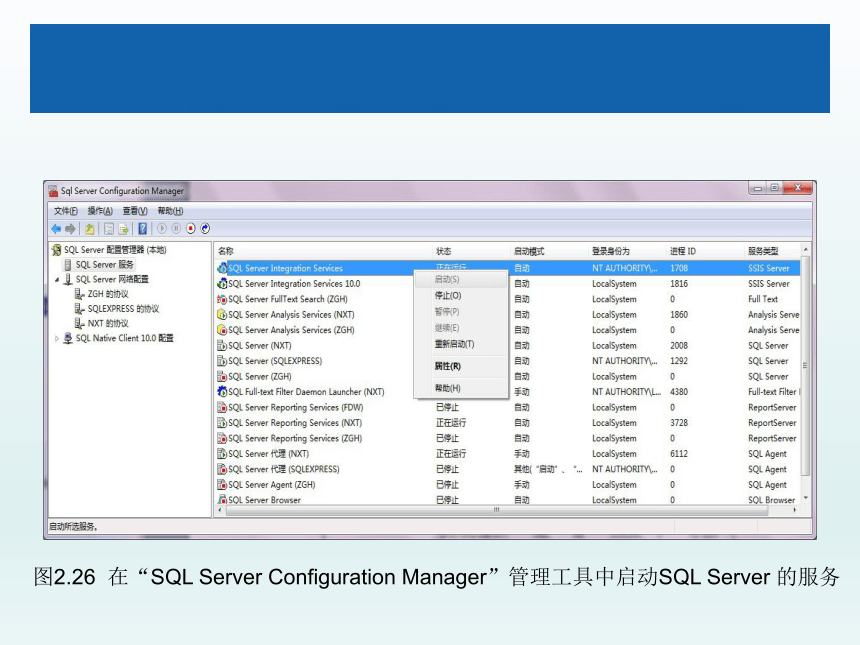Click the Up one level folder icon
This screenshot has height=645, width=860.
click(x=89, y=229)
